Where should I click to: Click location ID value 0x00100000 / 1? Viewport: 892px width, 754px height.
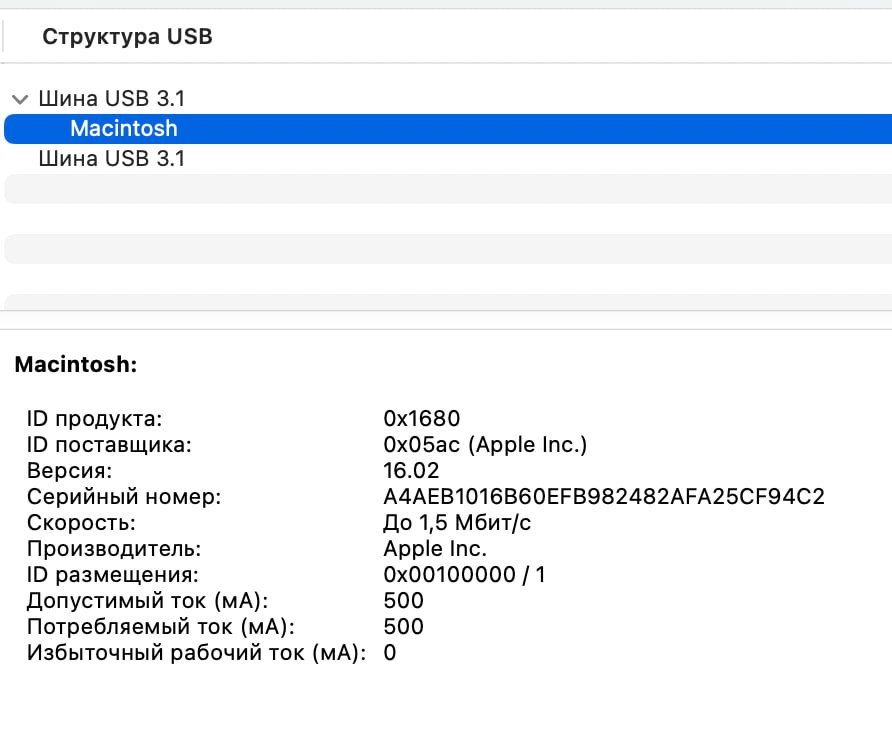tap(465, 575)
